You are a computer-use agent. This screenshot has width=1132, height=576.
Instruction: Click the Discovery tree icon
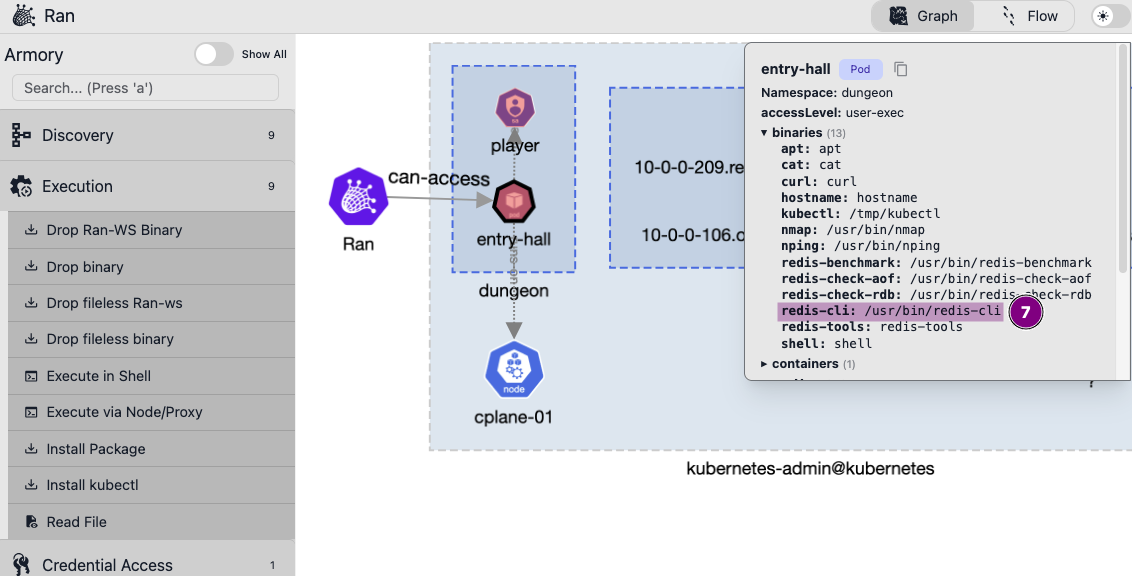(x=21, y=135)
